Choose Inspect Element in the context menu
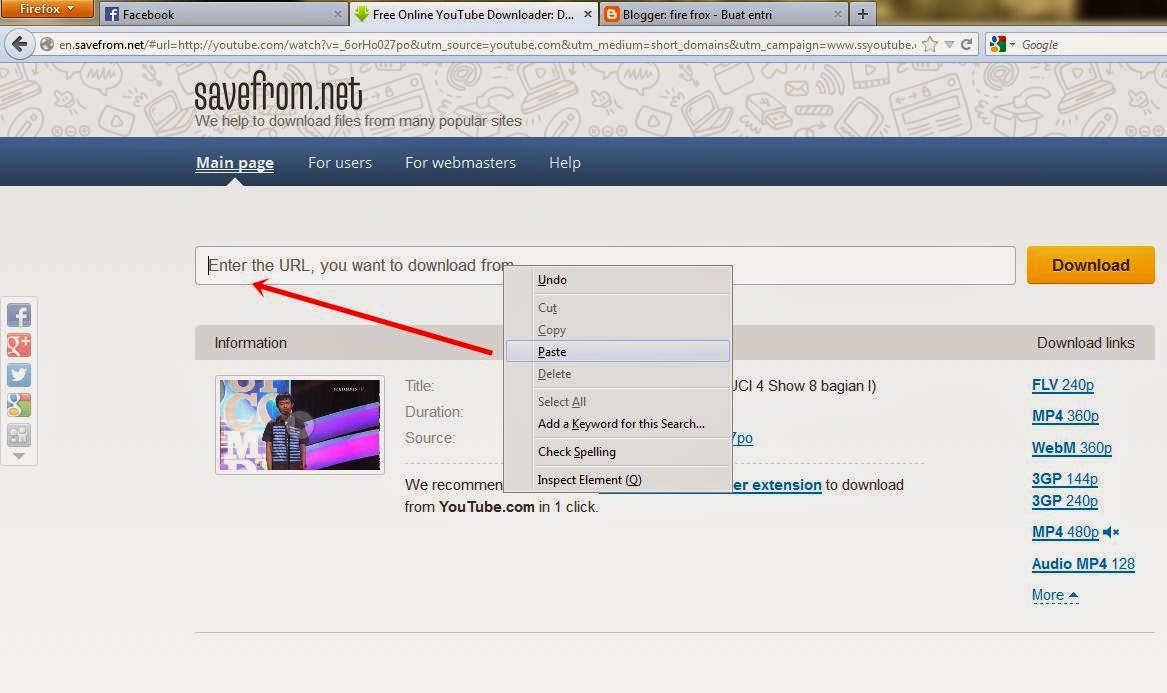 (618, 480)
